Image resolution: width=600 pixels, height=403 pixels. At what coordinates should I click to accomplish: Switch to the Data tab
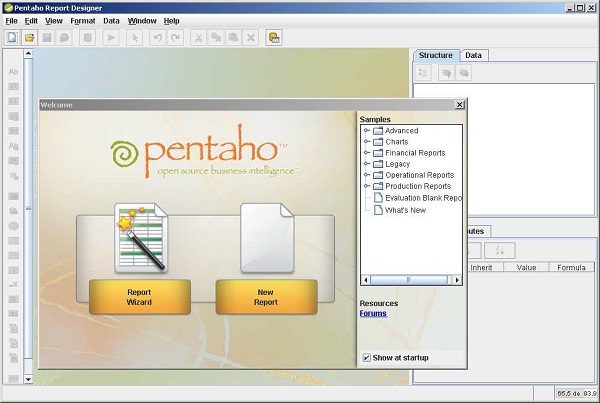tap(473, 55)
